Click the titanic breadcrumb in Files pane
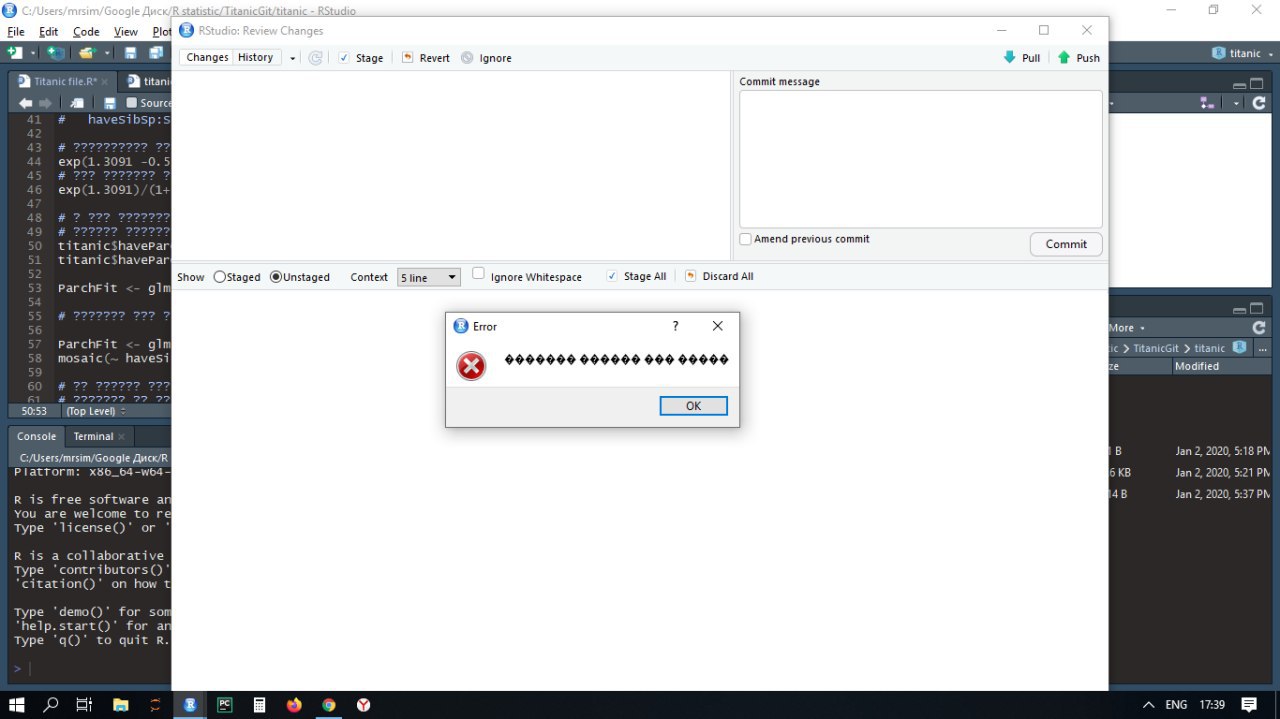 [1209, 348]
